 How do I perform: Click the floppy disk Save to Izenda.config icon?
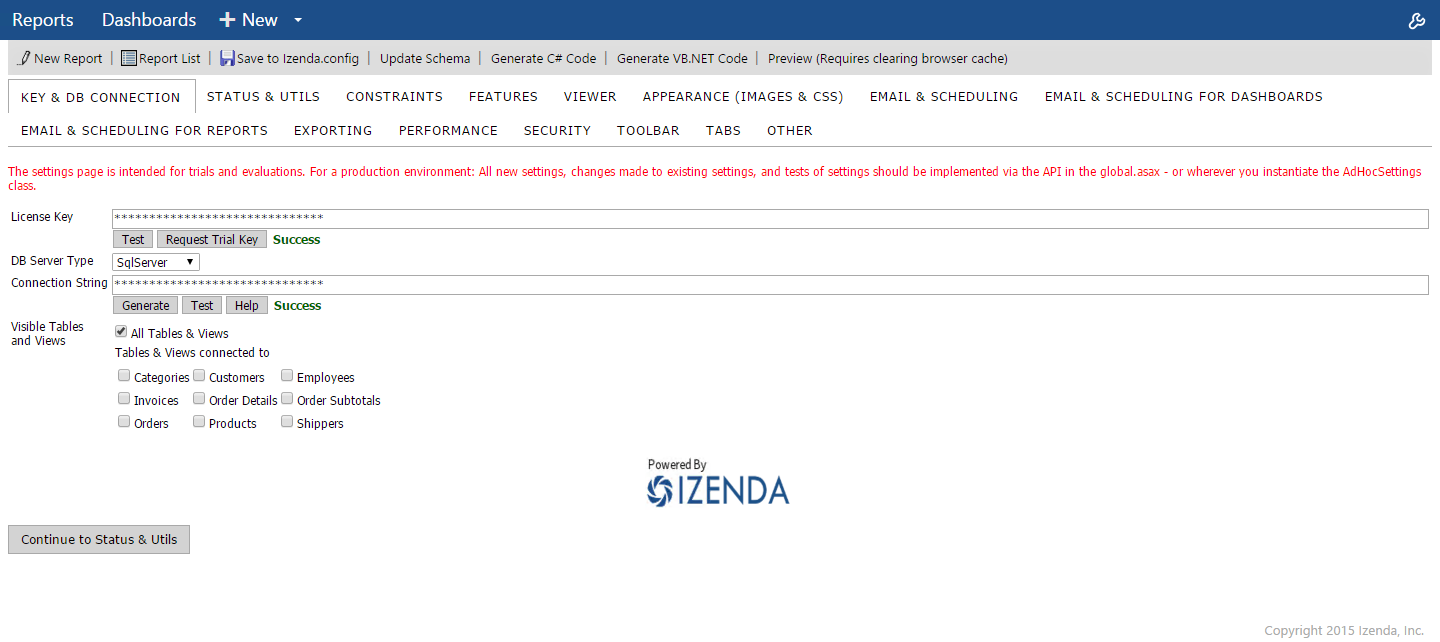click(x=227, y=58)
